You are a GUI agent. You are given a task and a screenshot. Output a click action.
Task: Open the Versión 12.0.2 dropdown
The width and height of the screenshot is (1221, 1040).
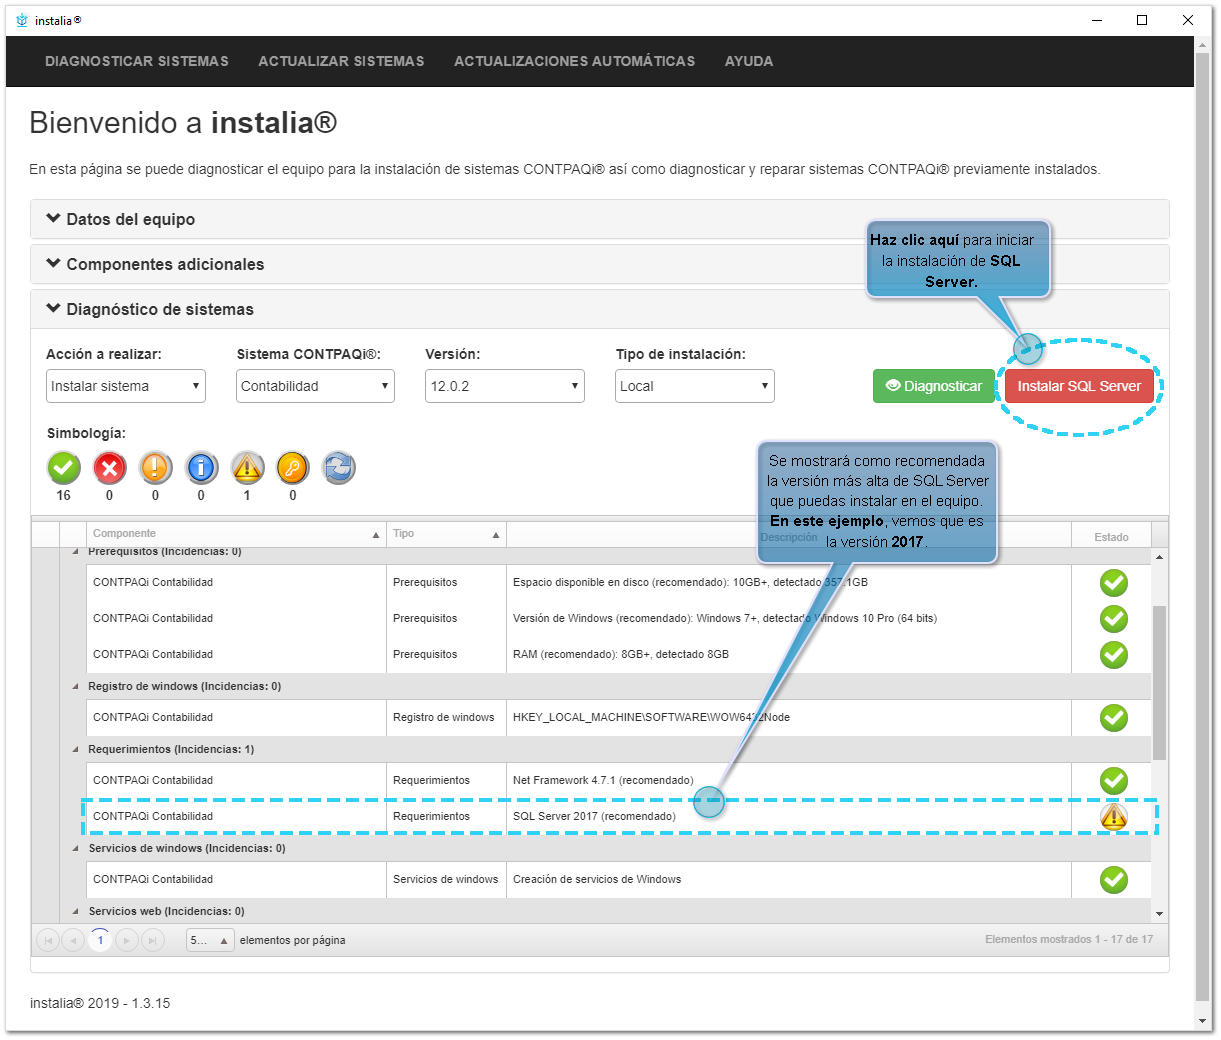pyautogui.click(x=505, y=386)
